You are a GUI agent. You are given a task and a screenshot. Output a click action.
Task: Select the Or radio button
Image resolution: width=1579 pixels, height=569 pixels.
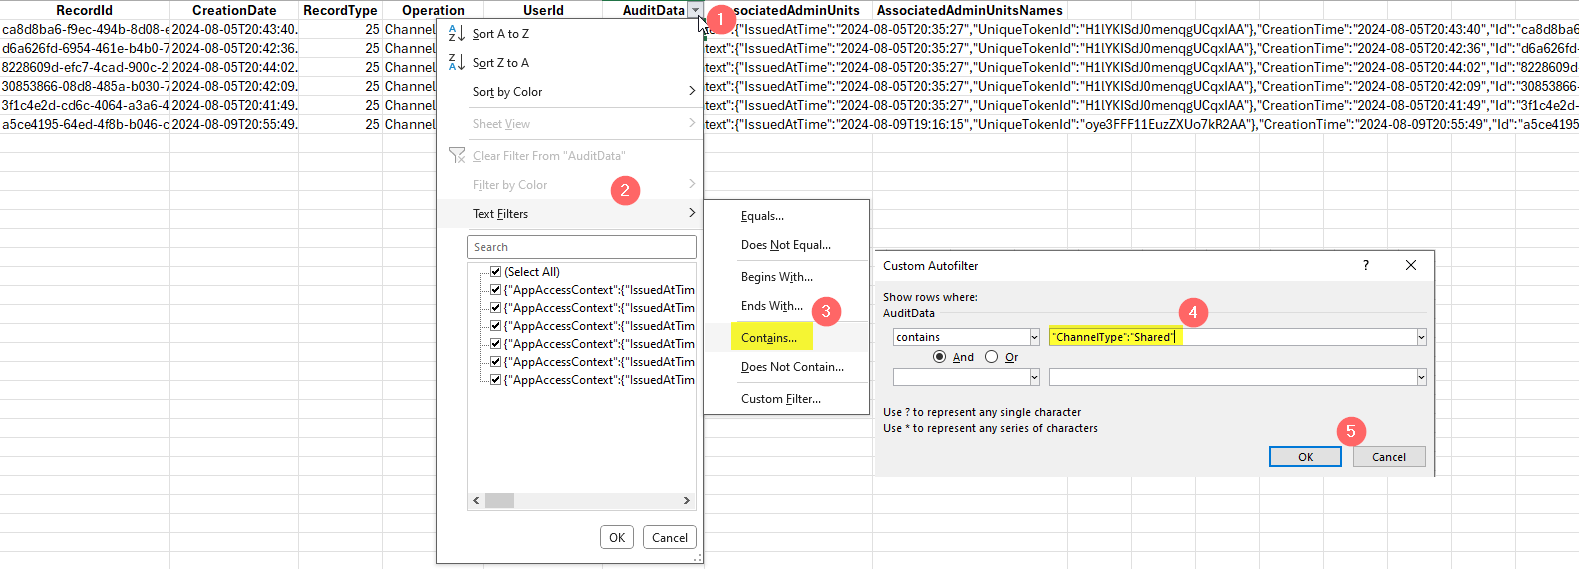point(992,357)
